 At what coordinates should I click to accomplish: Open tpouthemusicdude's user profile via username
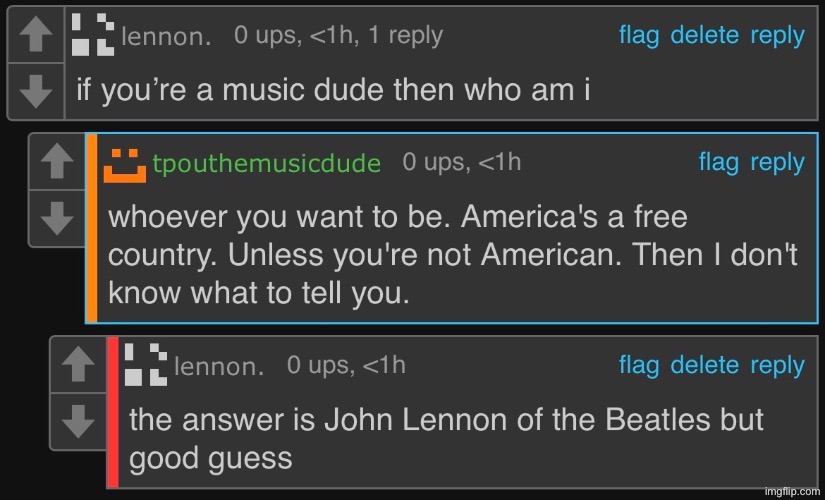266,164
